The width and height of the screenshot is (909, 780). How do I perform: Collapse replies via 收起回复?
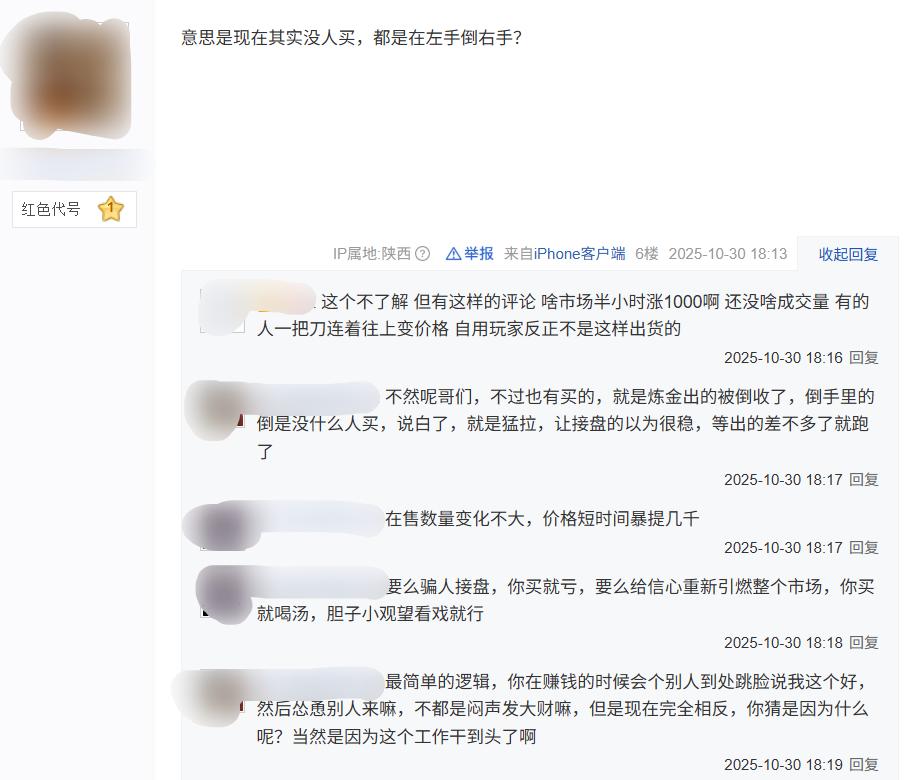(848, 254)
